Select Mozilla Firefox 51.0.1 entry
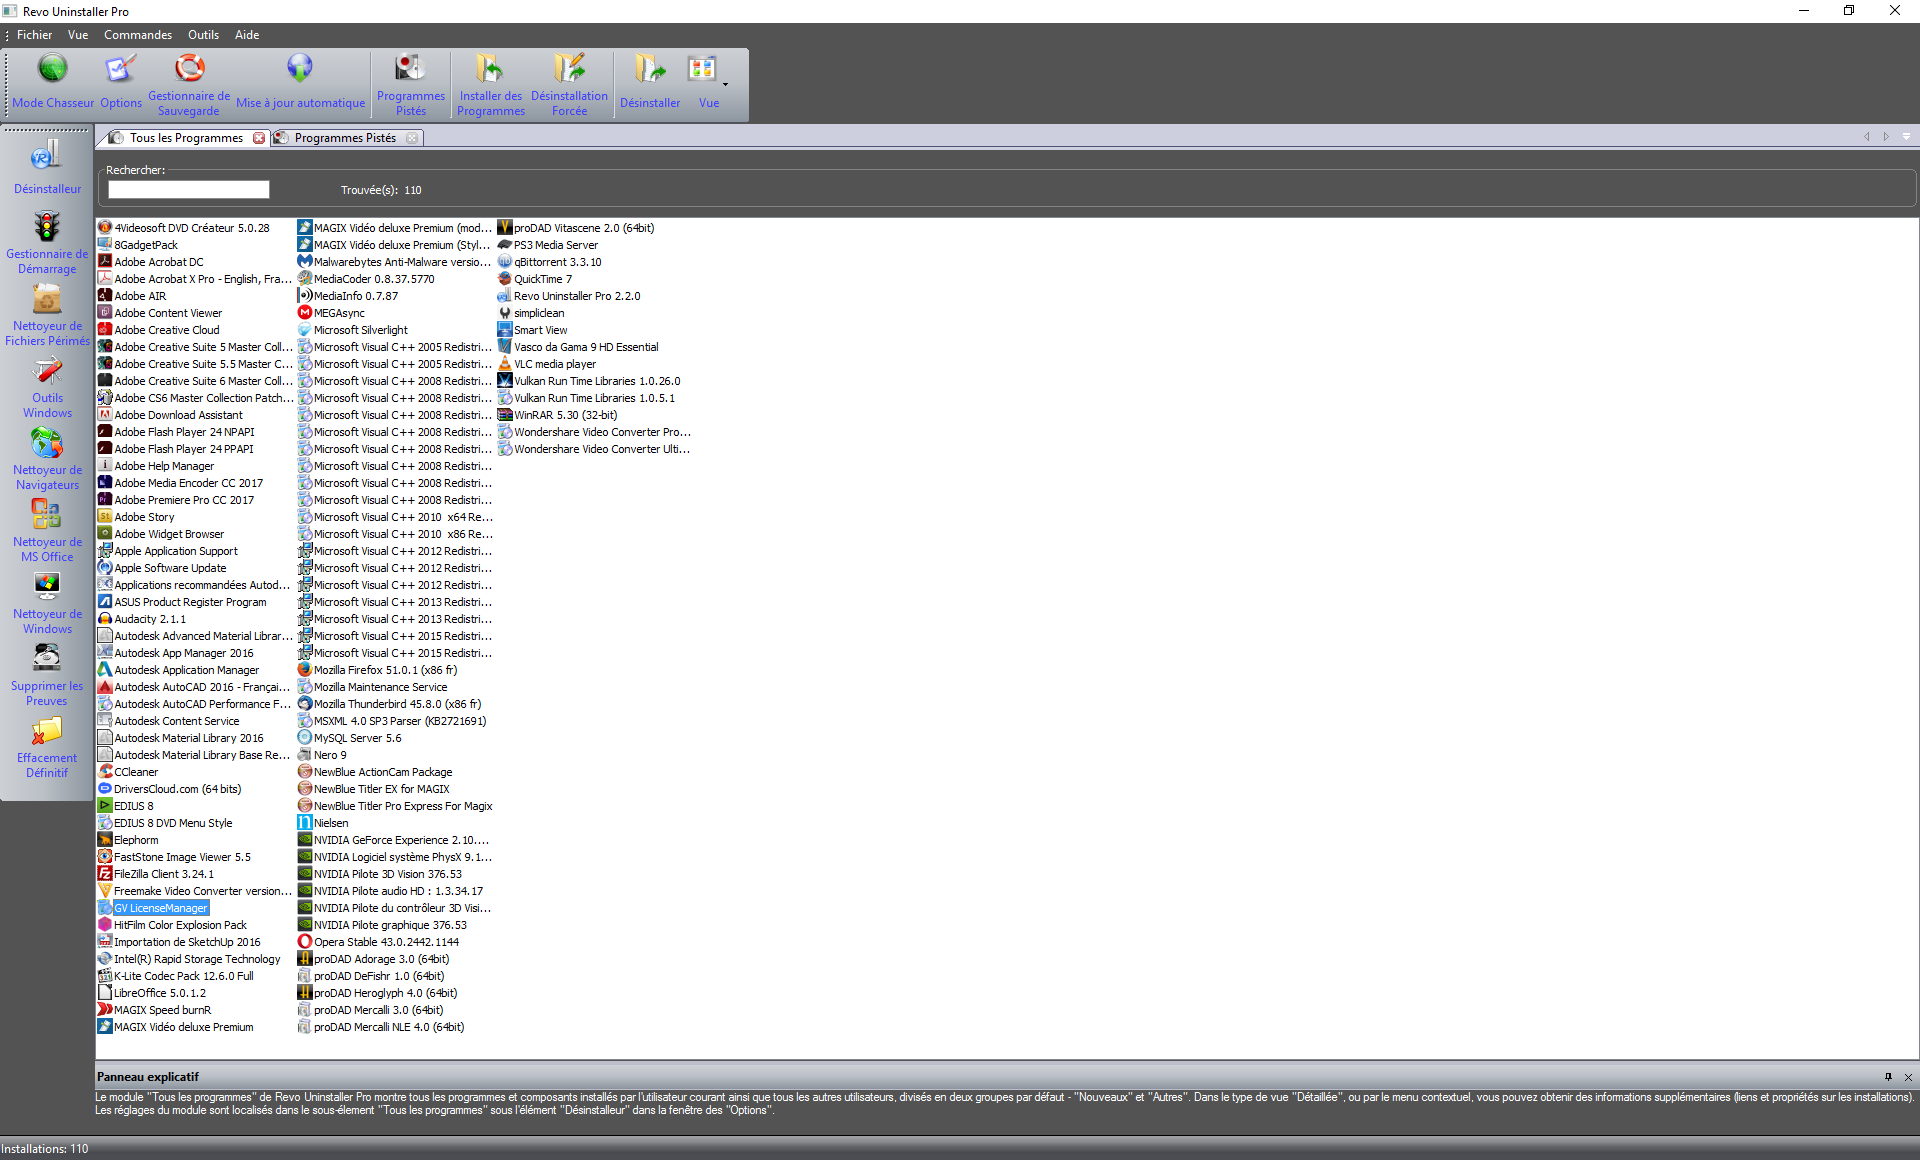This screenshot has width=1920, height=1160. [x=377, y=670]
